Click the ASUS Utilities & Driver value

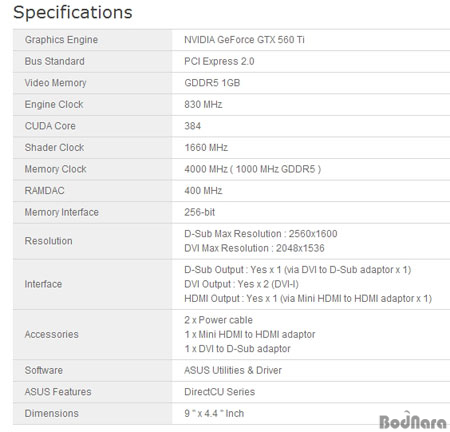click(233, 370)
